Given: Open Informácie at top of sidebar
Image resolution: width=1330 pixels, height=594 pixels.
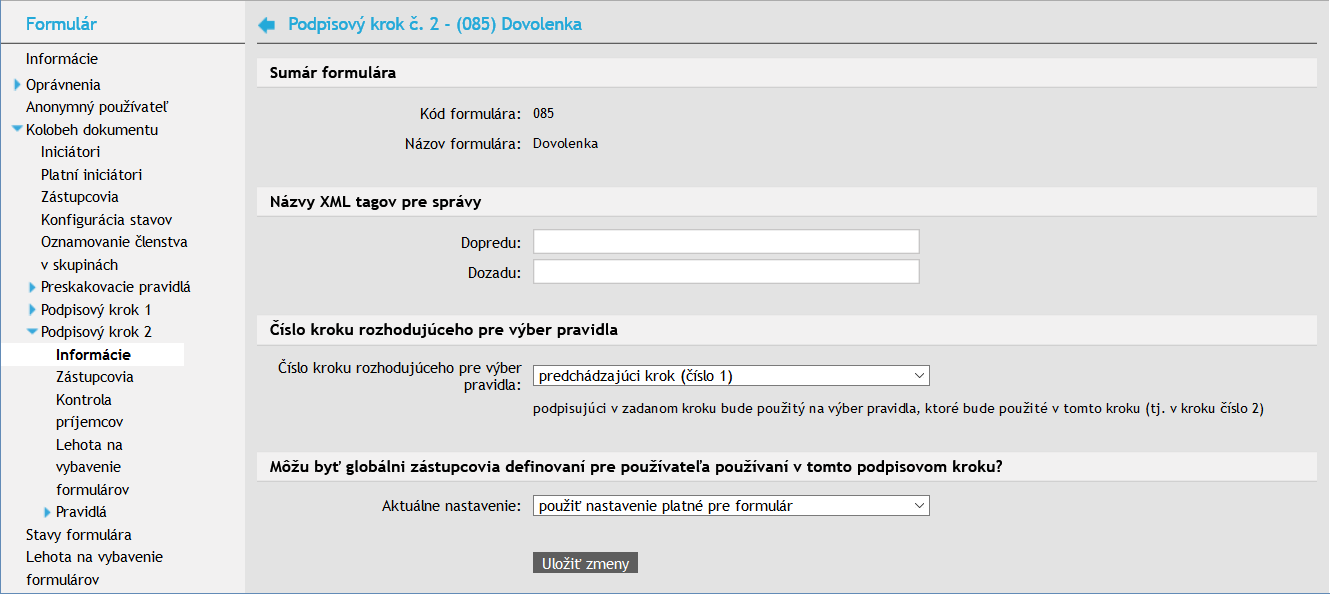Looking at the screenshot, I should (x=62, y=59).
